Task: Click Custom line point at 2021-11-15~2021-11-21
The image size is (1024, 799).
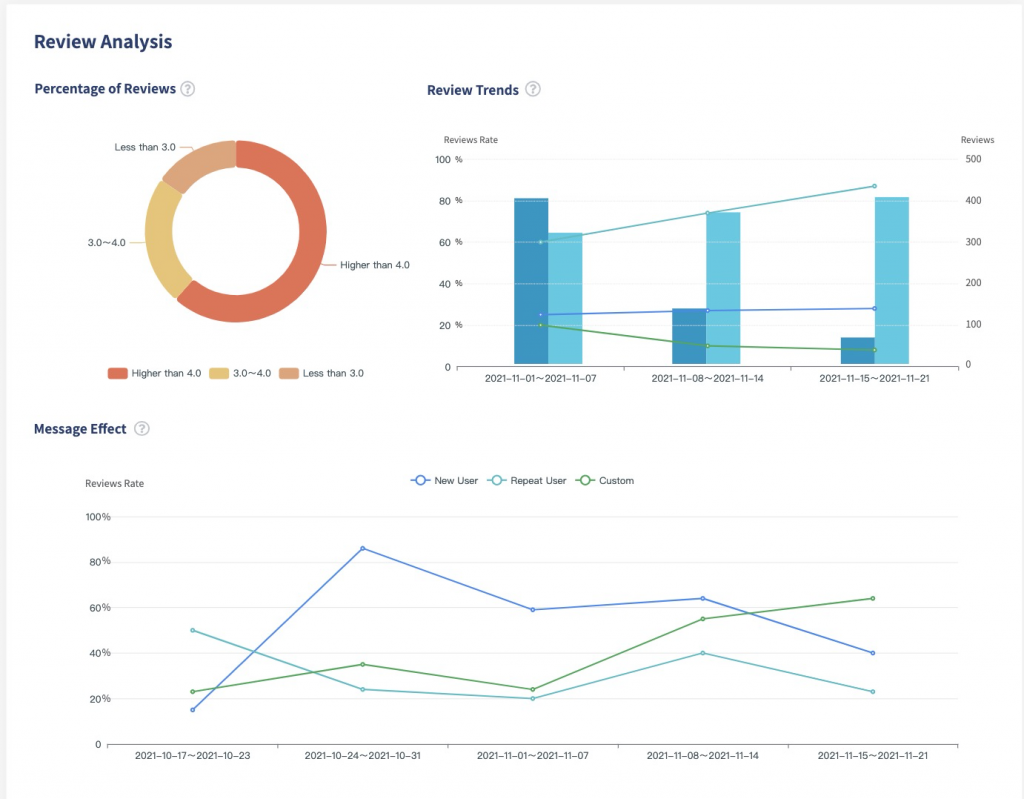Action: tap(873, 599)
